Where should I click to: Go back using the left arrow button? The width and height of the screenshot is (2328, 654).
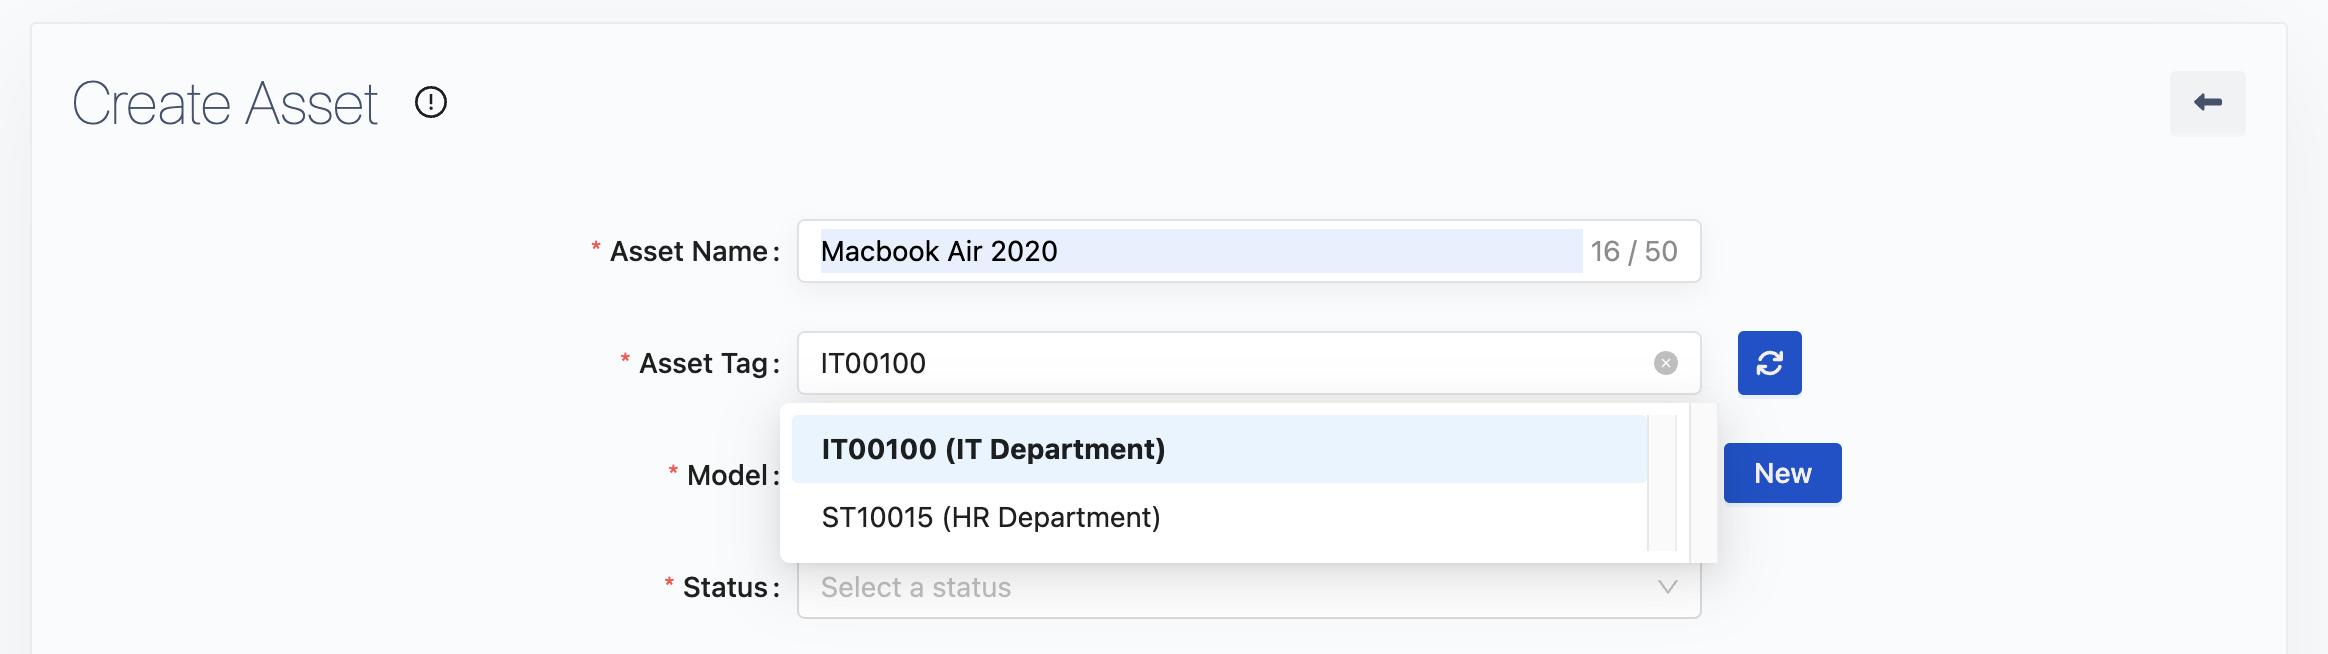point(2207,102)
